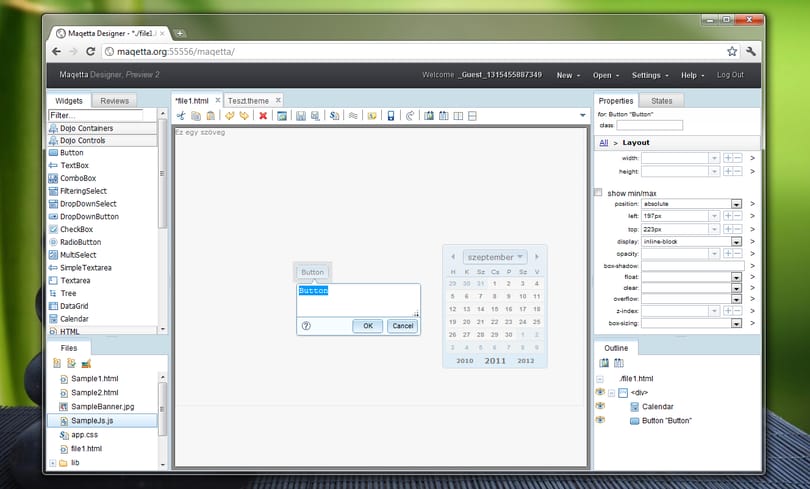This screenshot has height=489, width=810.
Task: Click the All breadcrumb link in Properties
Action: click(x=603, y=143)
